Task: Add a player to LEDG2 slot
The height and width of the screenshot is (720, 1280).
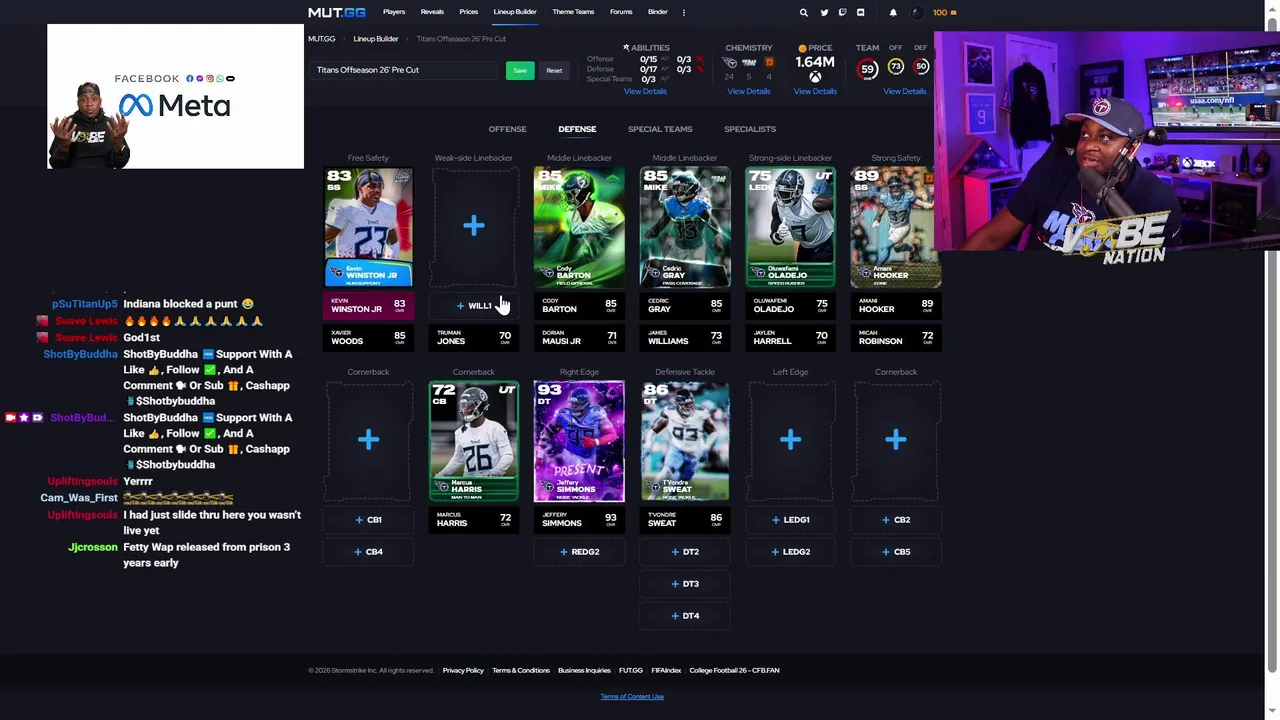Action: pyautogui.click(x=790, y=552)
